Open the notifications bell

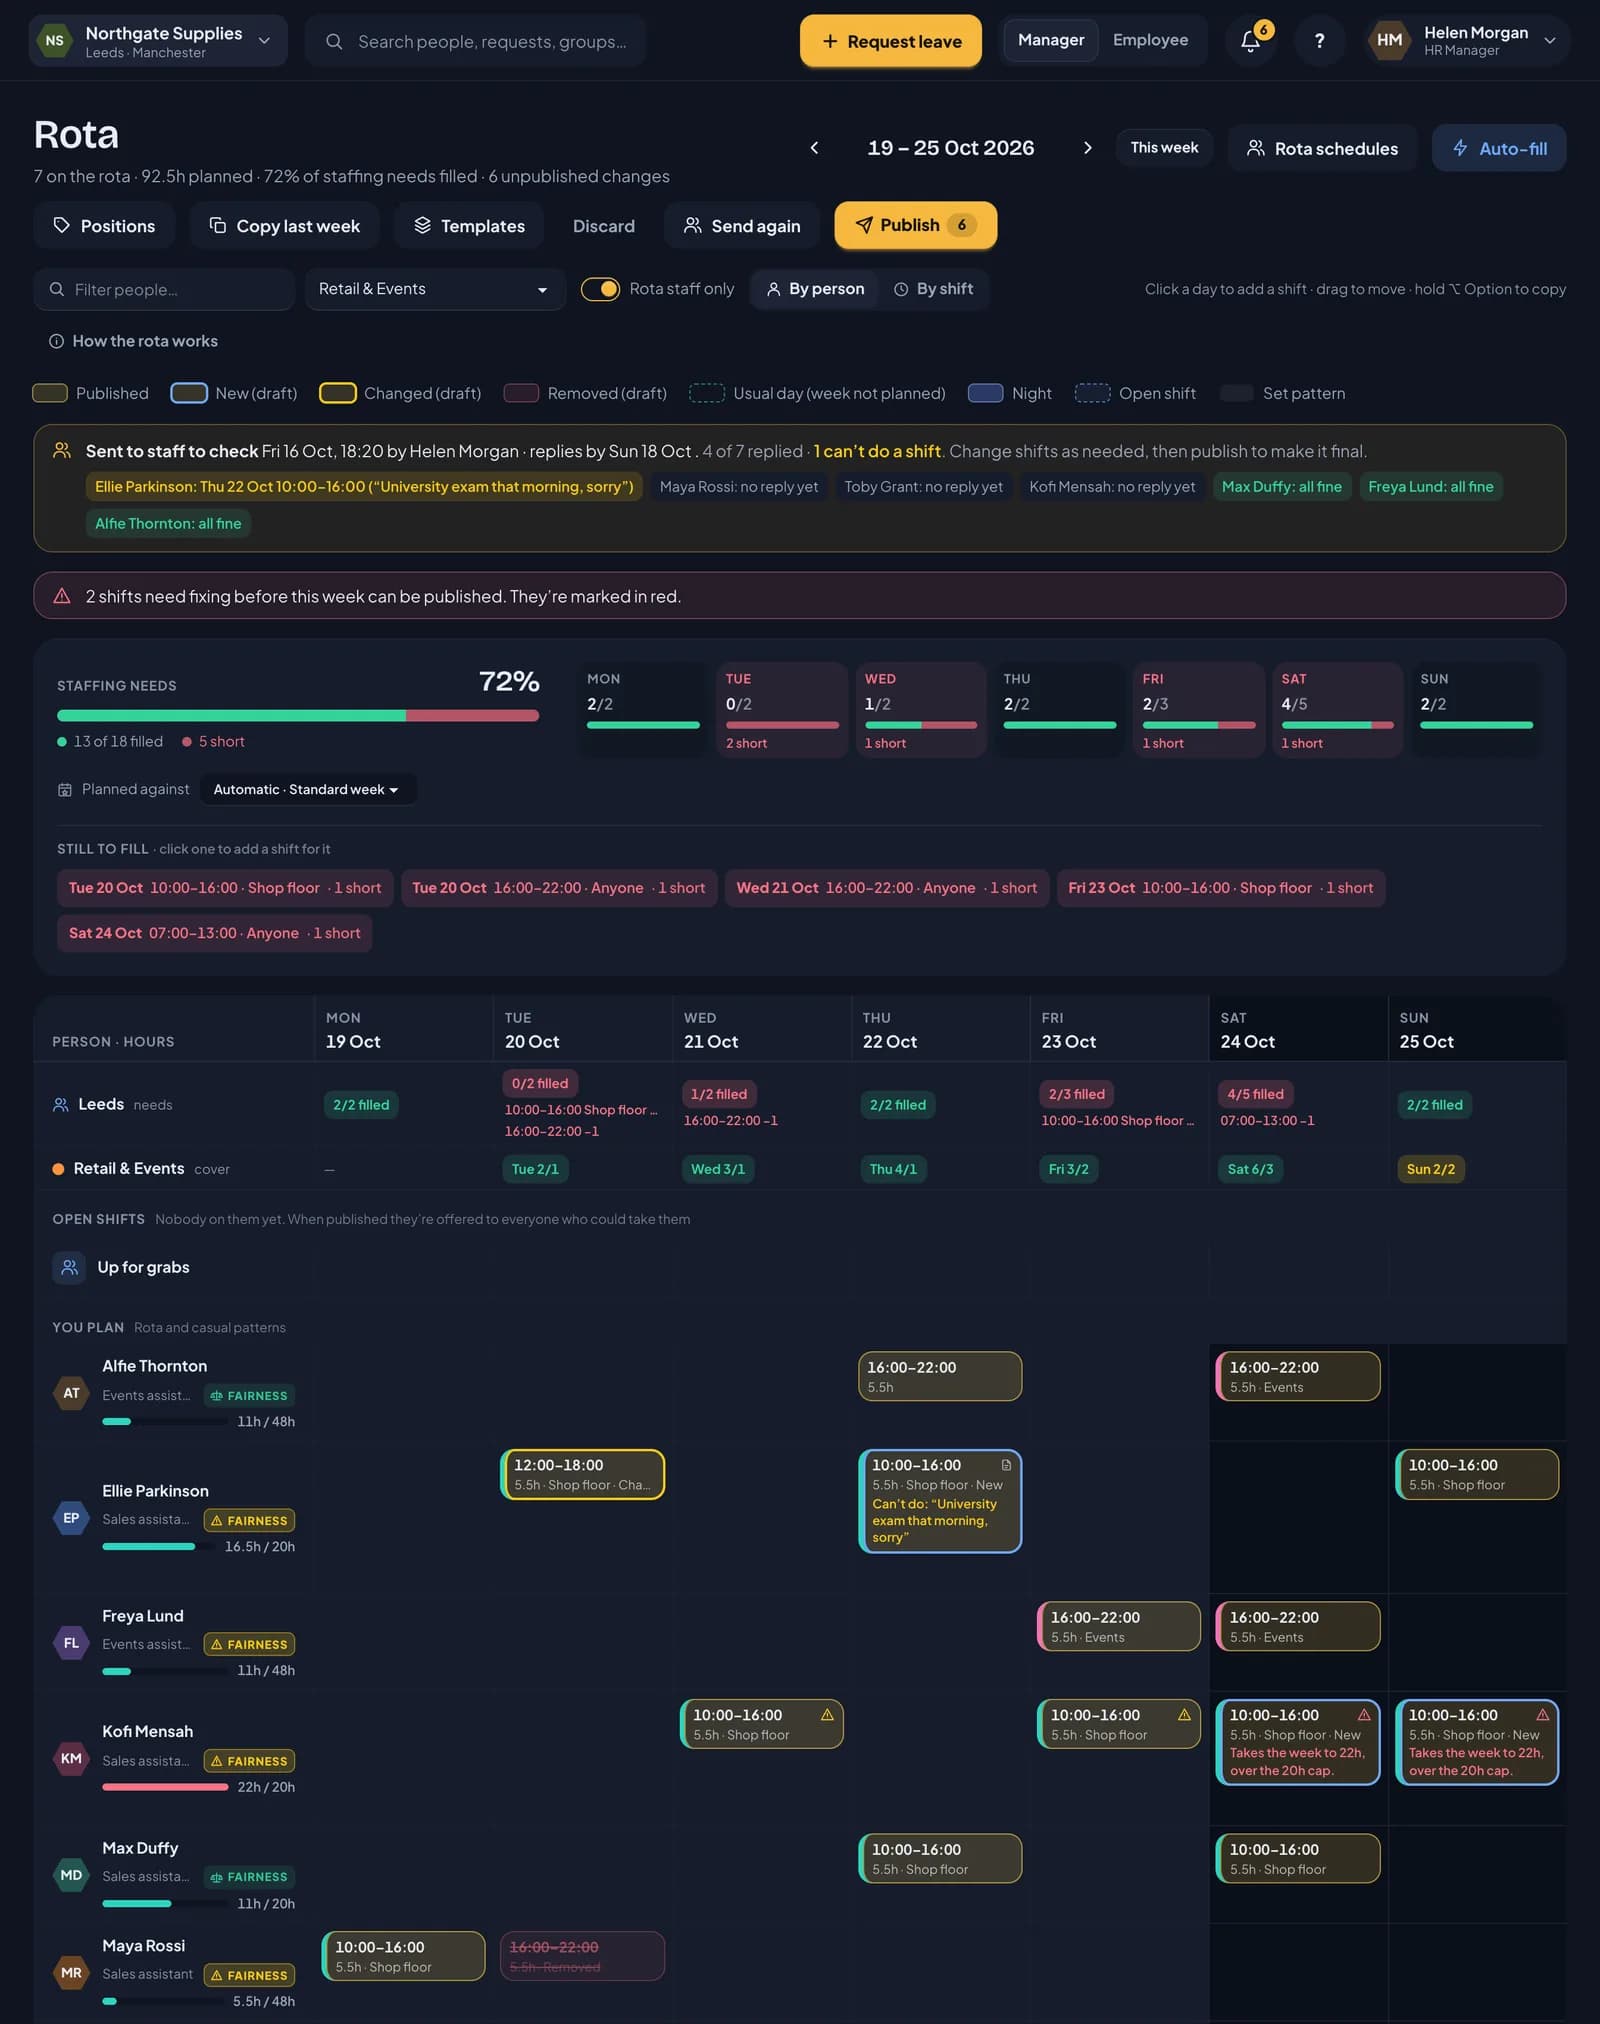click(1250, 41)
